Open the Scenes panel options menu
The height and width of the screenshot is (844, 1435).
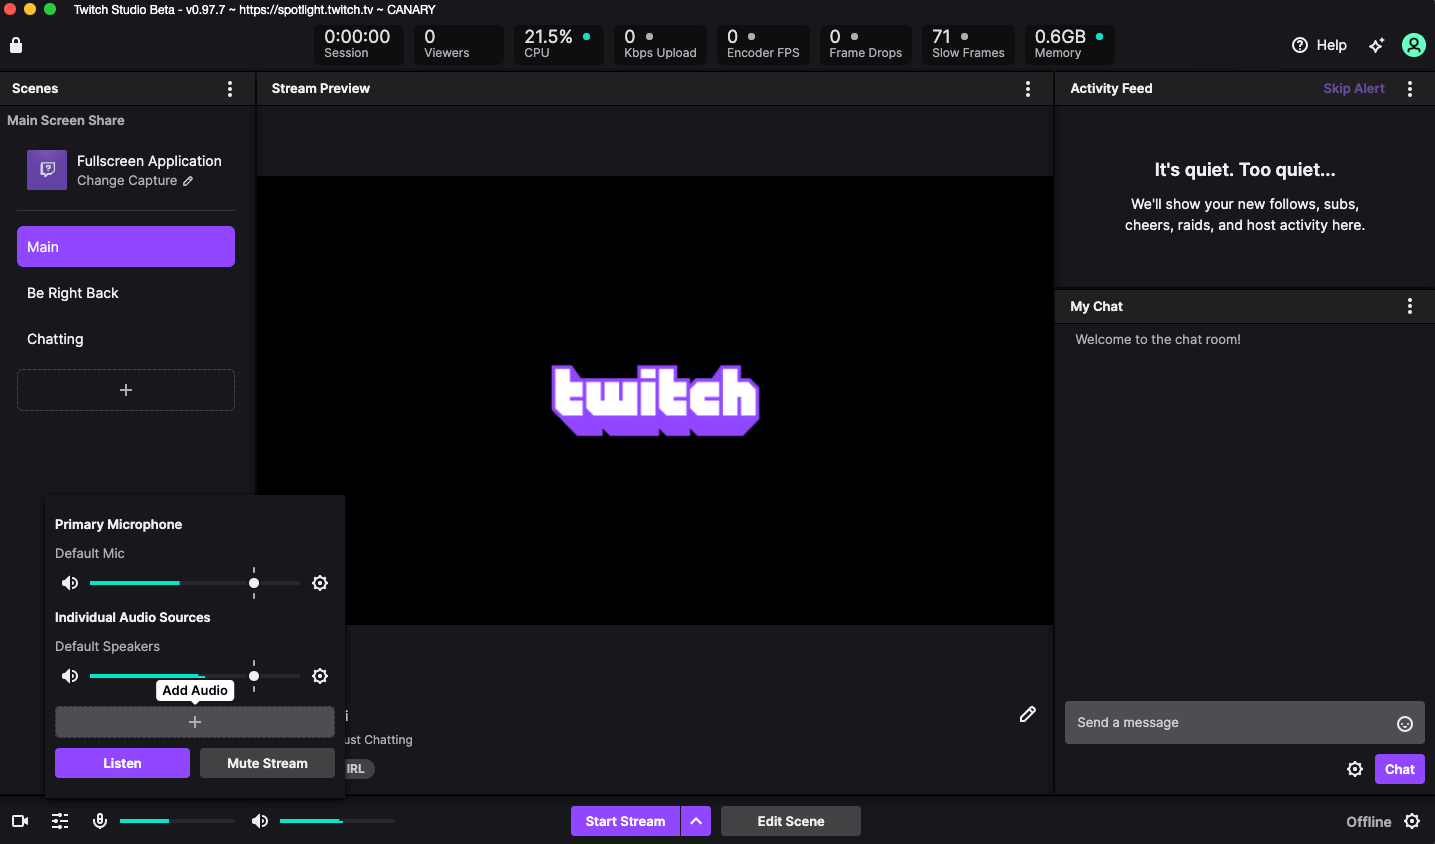tap(230, 89)
